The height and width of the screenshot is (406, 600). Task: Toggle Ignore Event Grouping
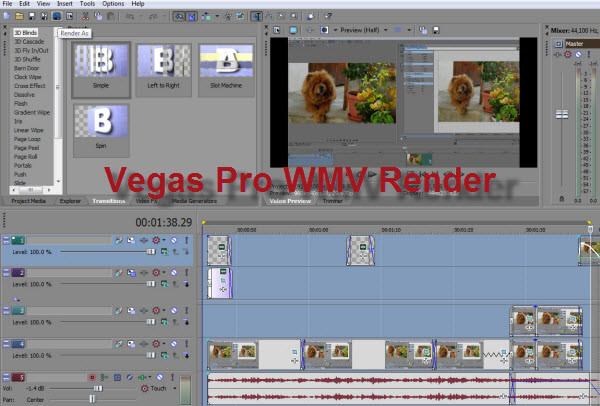pyautogui.click(x=241, y=16)
